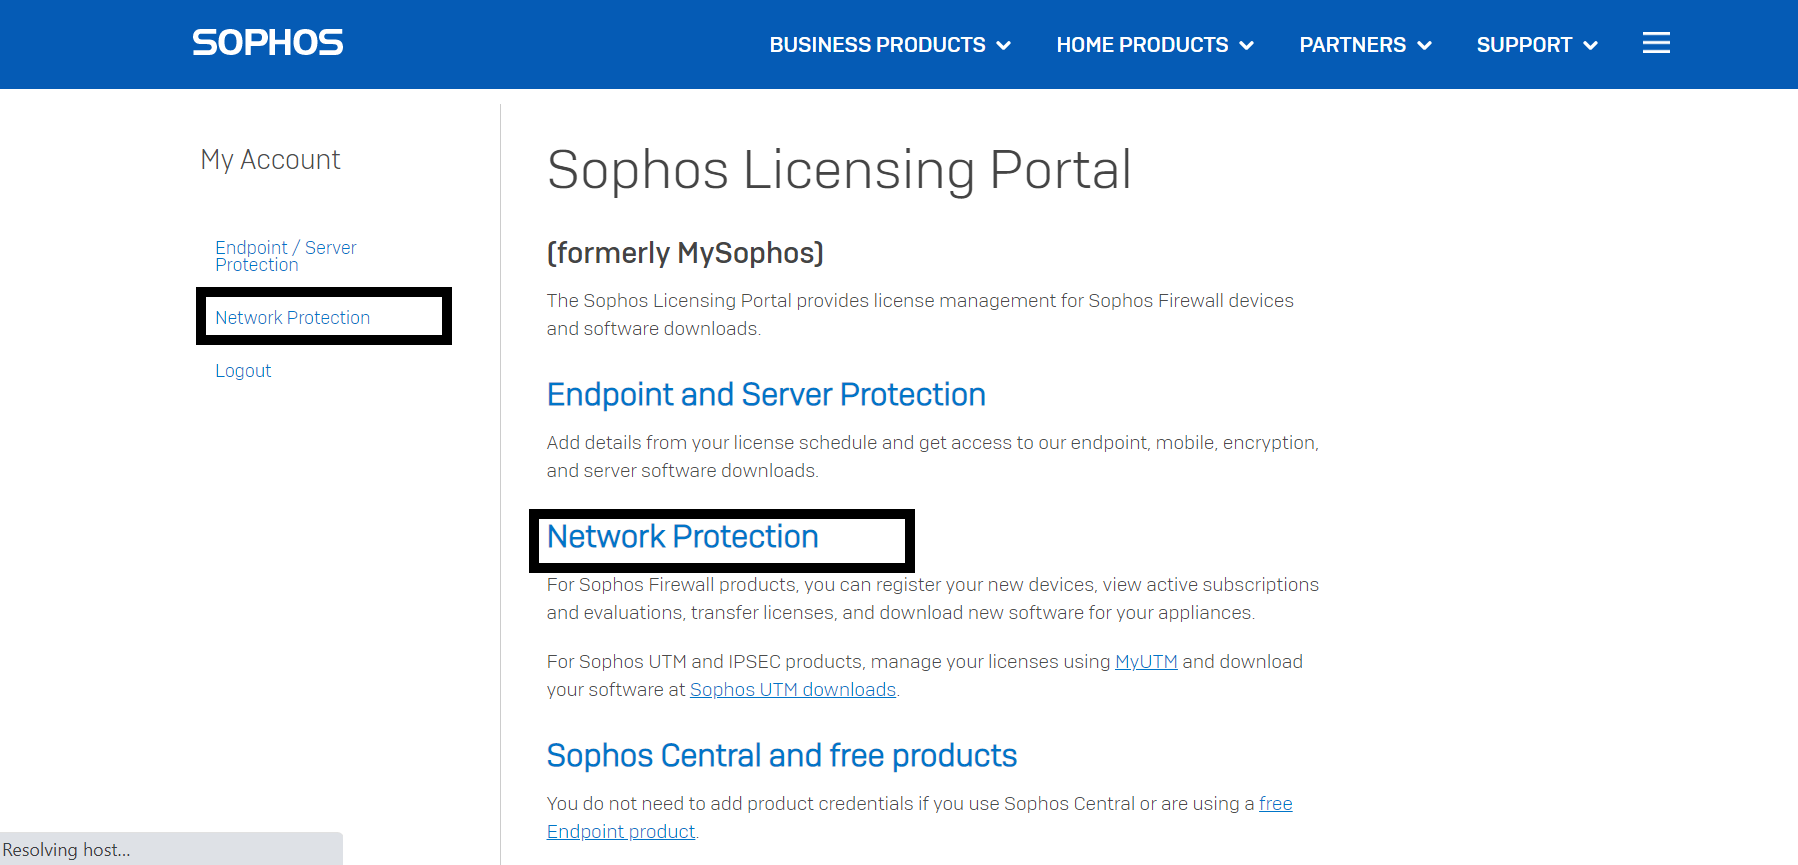1798x865 pixels.
Task: Open the Sophos UTM downloads link
Action: pos(793,690)
